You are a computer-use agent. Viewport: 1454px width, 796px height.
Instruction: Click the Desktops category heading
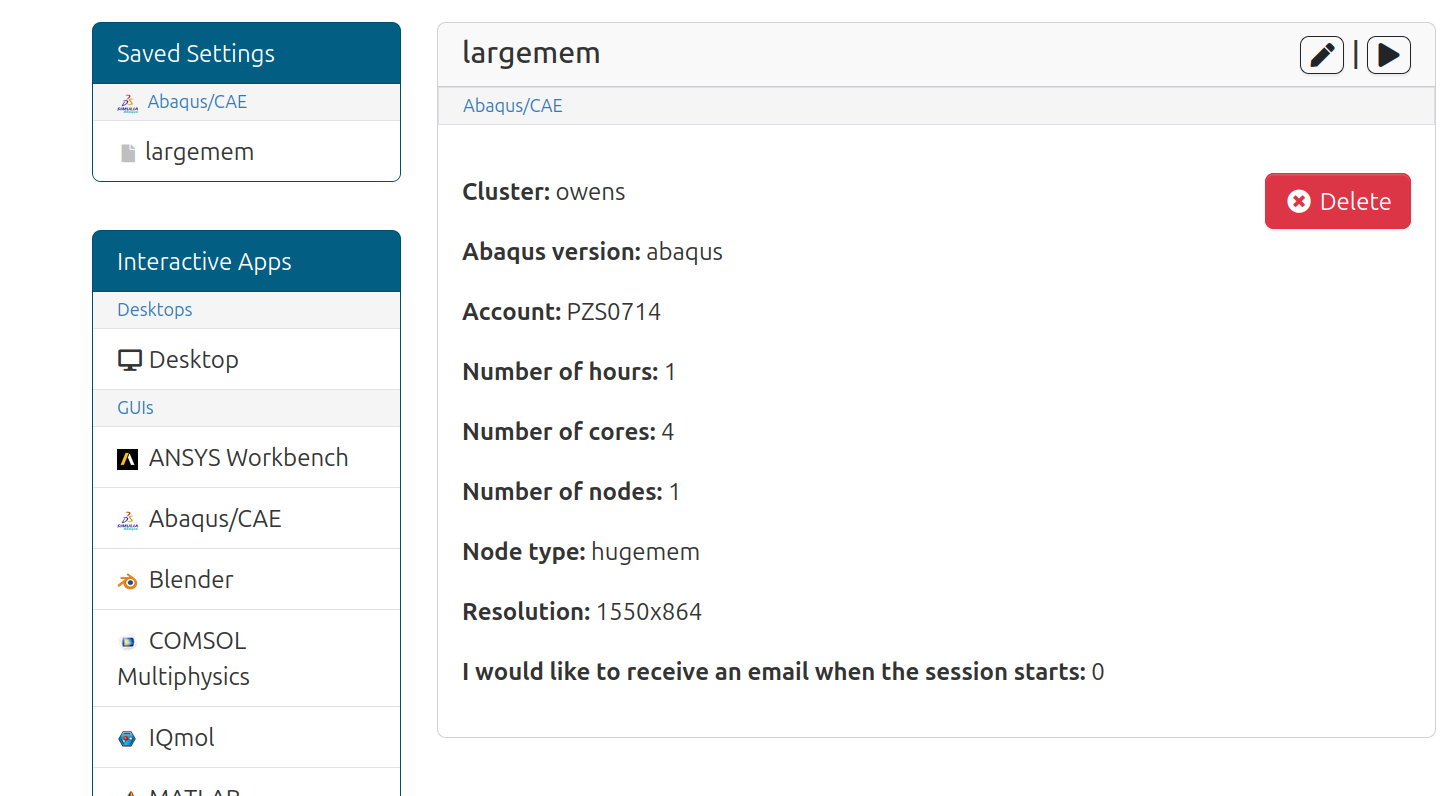(154, 310)
